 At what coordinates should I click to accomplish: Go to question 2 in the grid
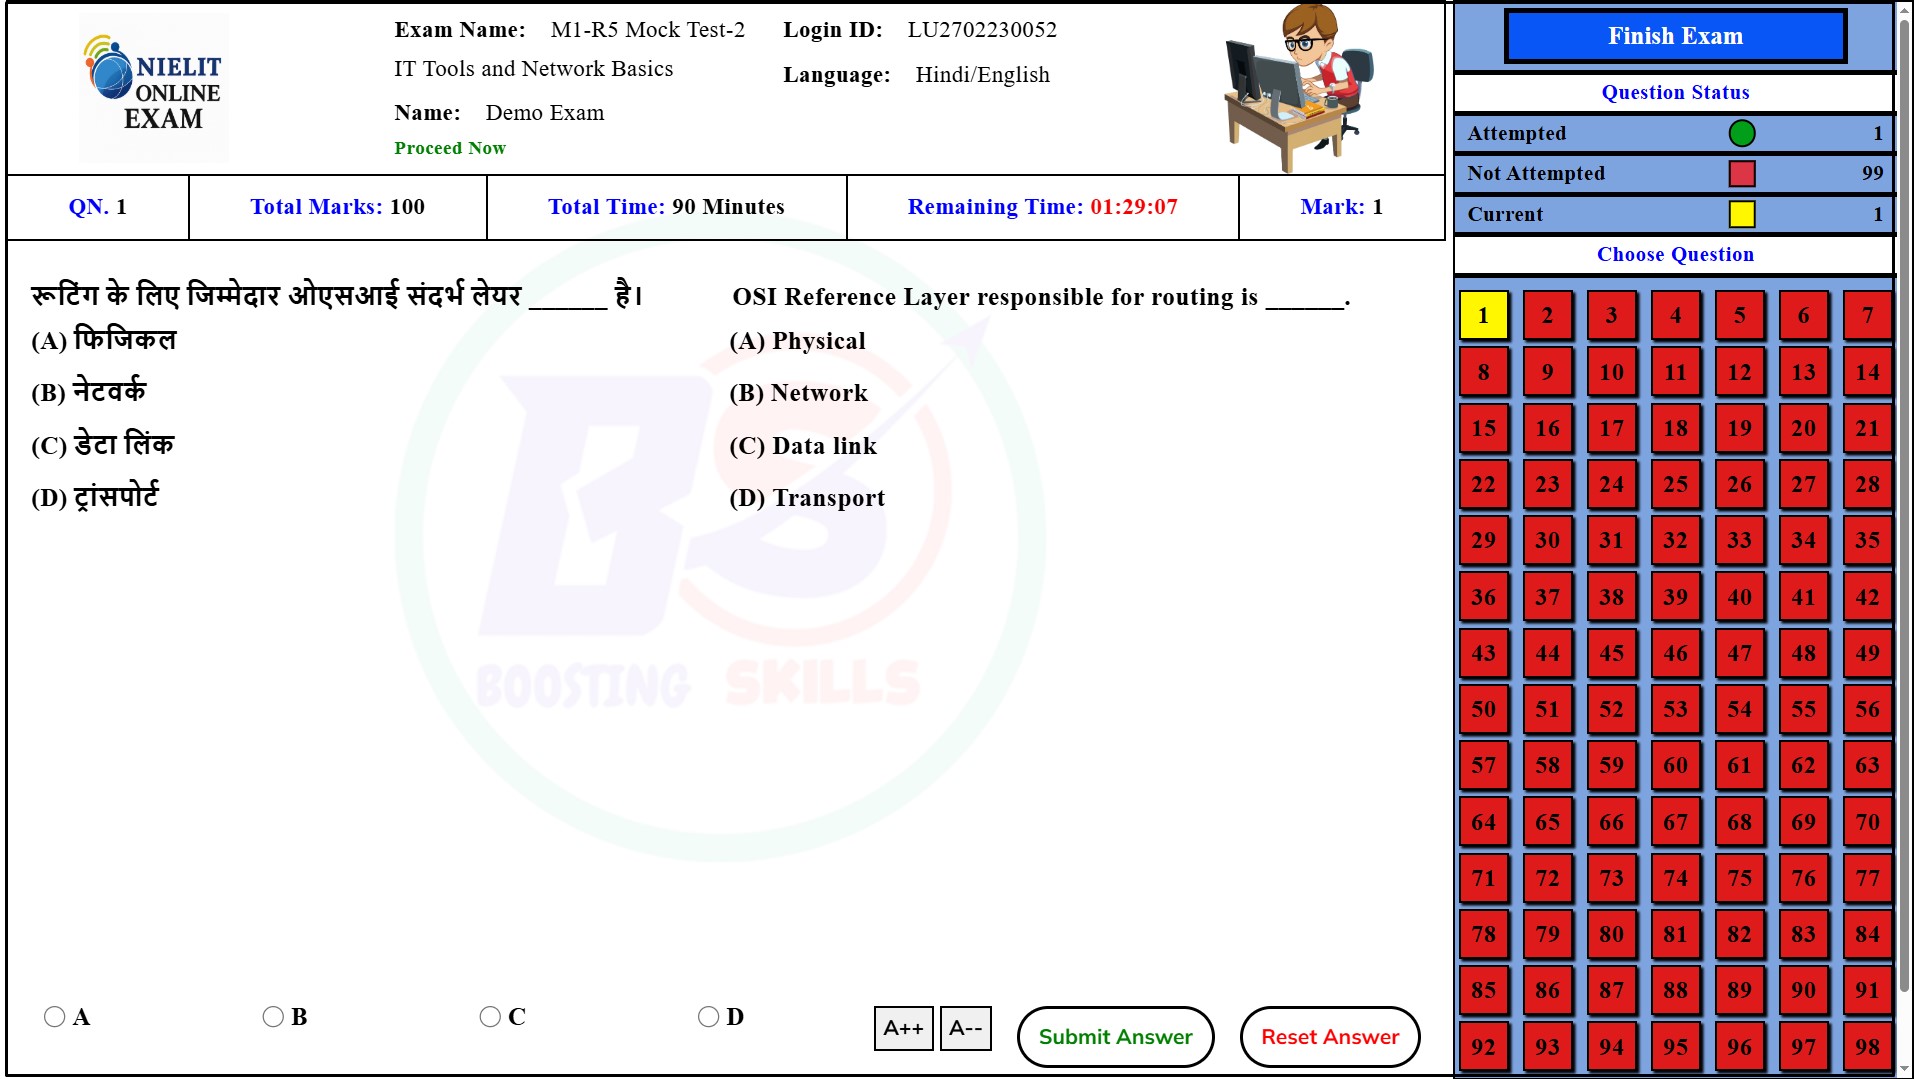1547,316
